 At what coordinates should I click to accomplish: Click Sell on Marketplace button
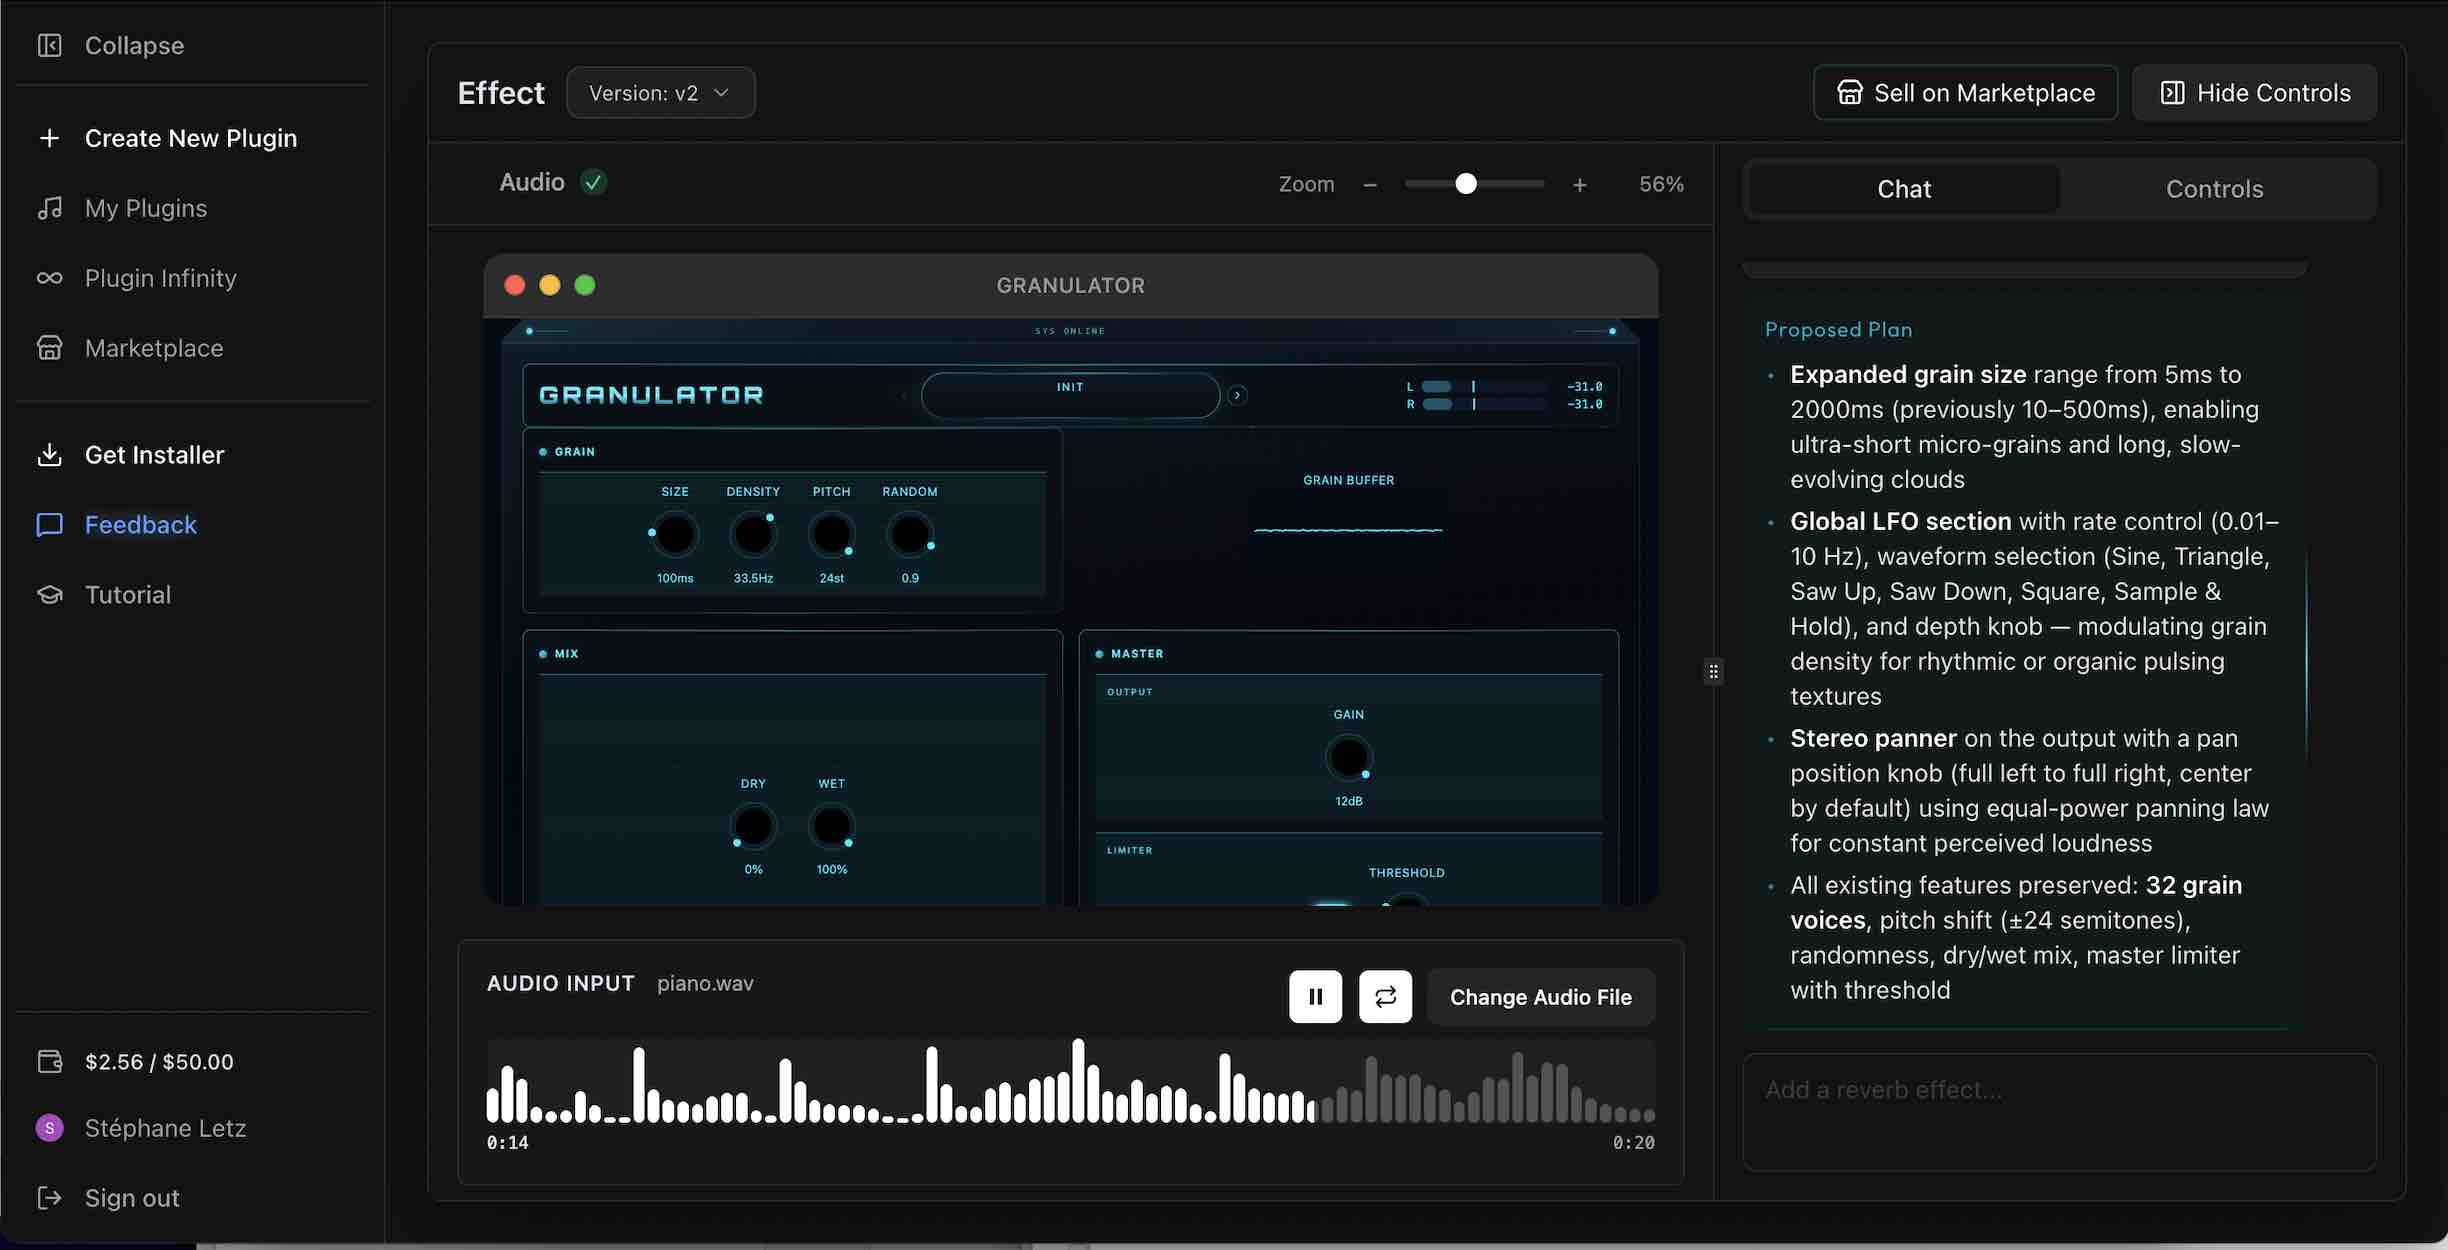click(x=1965, y=93)
